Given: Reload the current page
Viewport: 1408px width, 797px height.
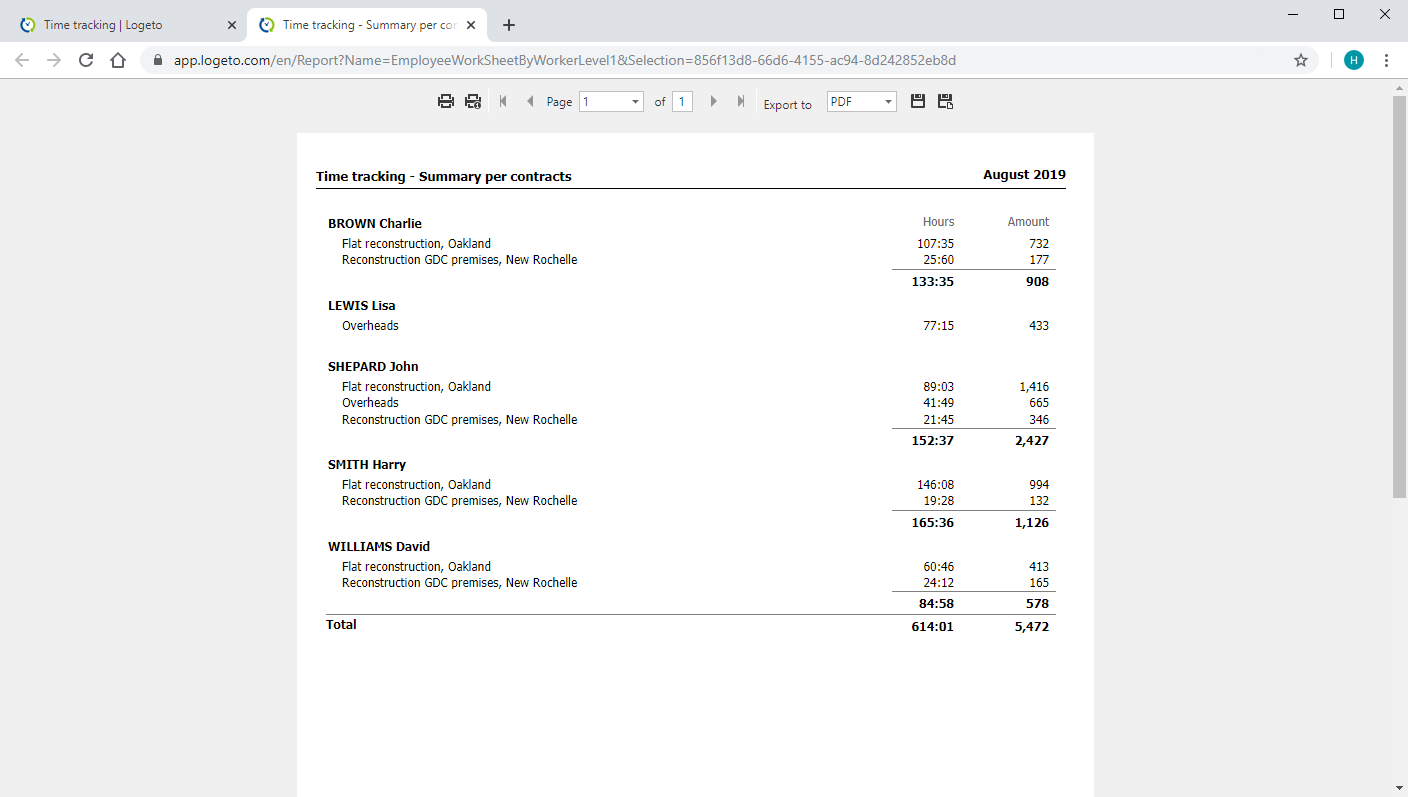Looking at the screenshot, I should (86, 60).
